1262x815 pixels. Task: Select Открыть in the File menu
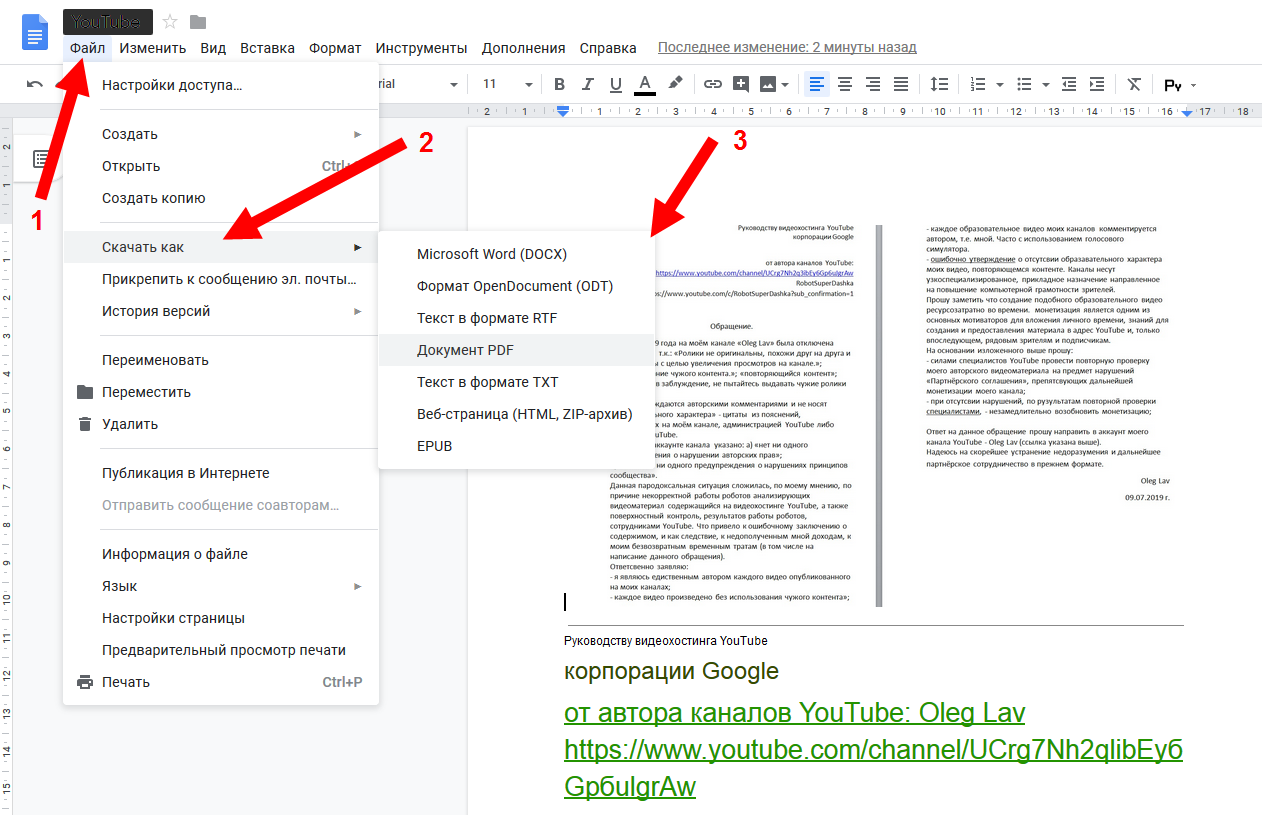coord(221,166)
